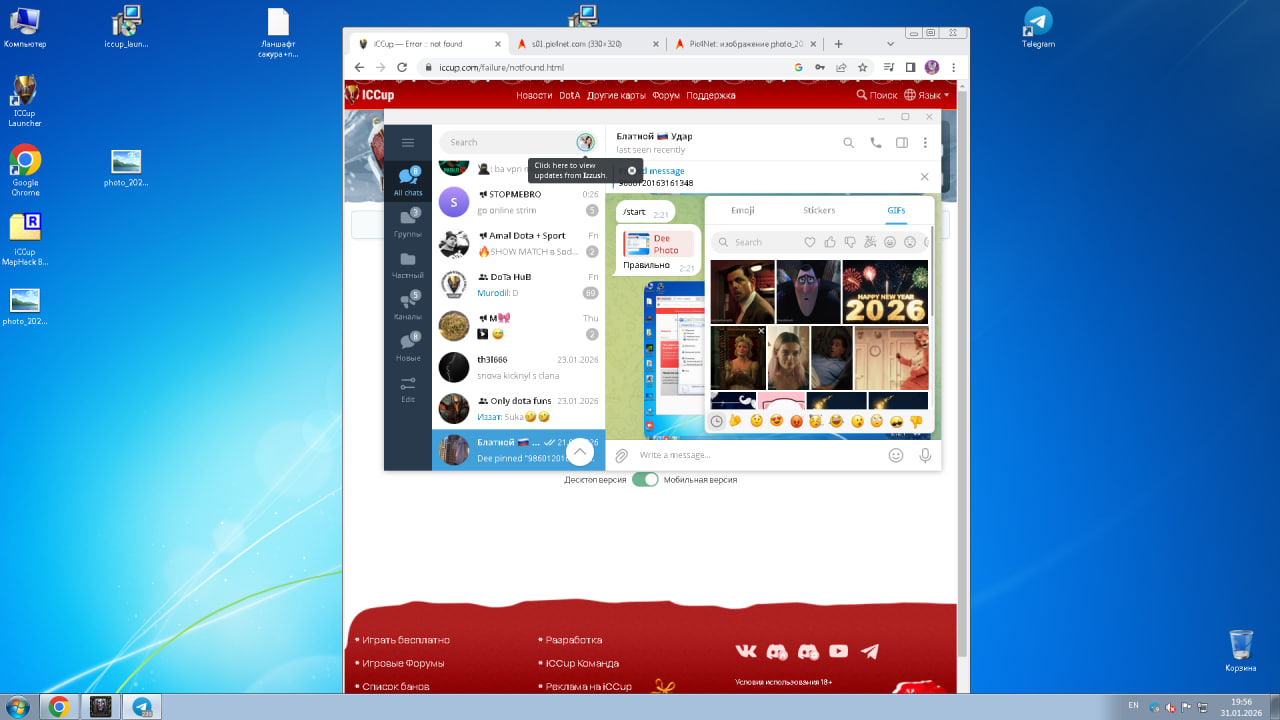The height and width of the screenshot is (720, 1280).
Task: Reload the ICCup page
Action: 402,67
